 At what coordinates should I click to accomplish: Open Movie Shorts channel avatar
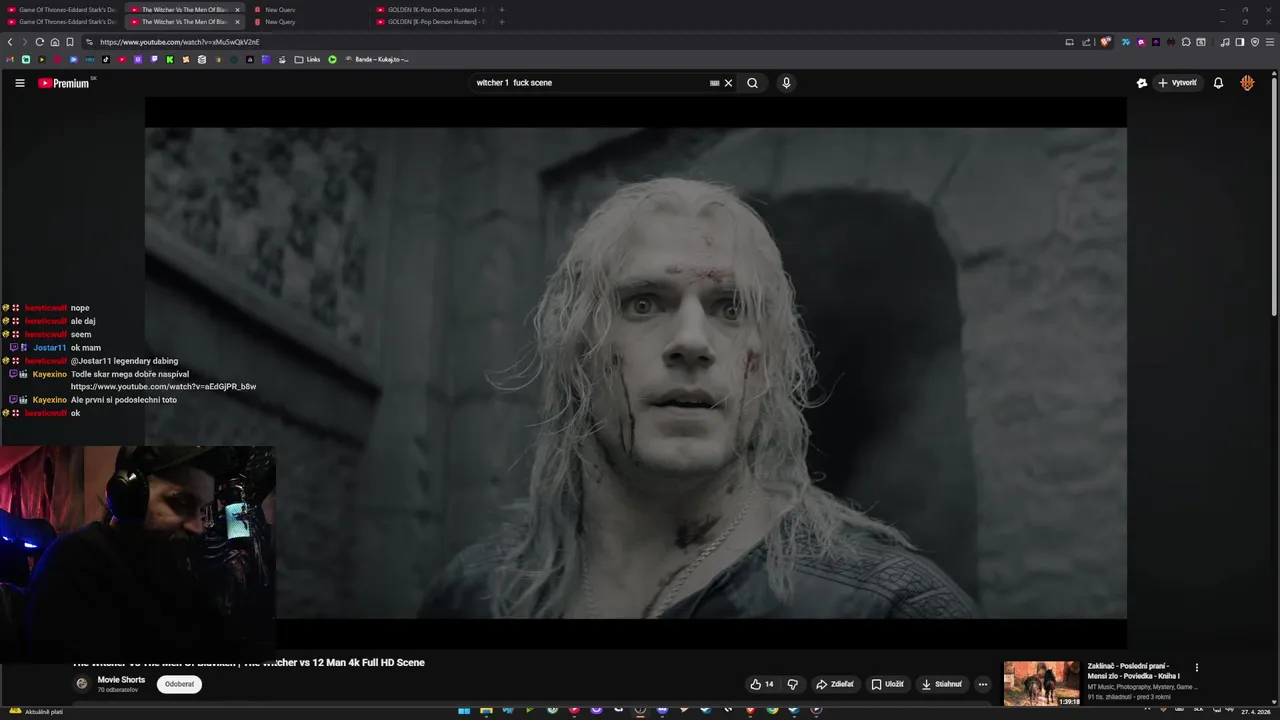pyautogui.click(x=82, y=684)
